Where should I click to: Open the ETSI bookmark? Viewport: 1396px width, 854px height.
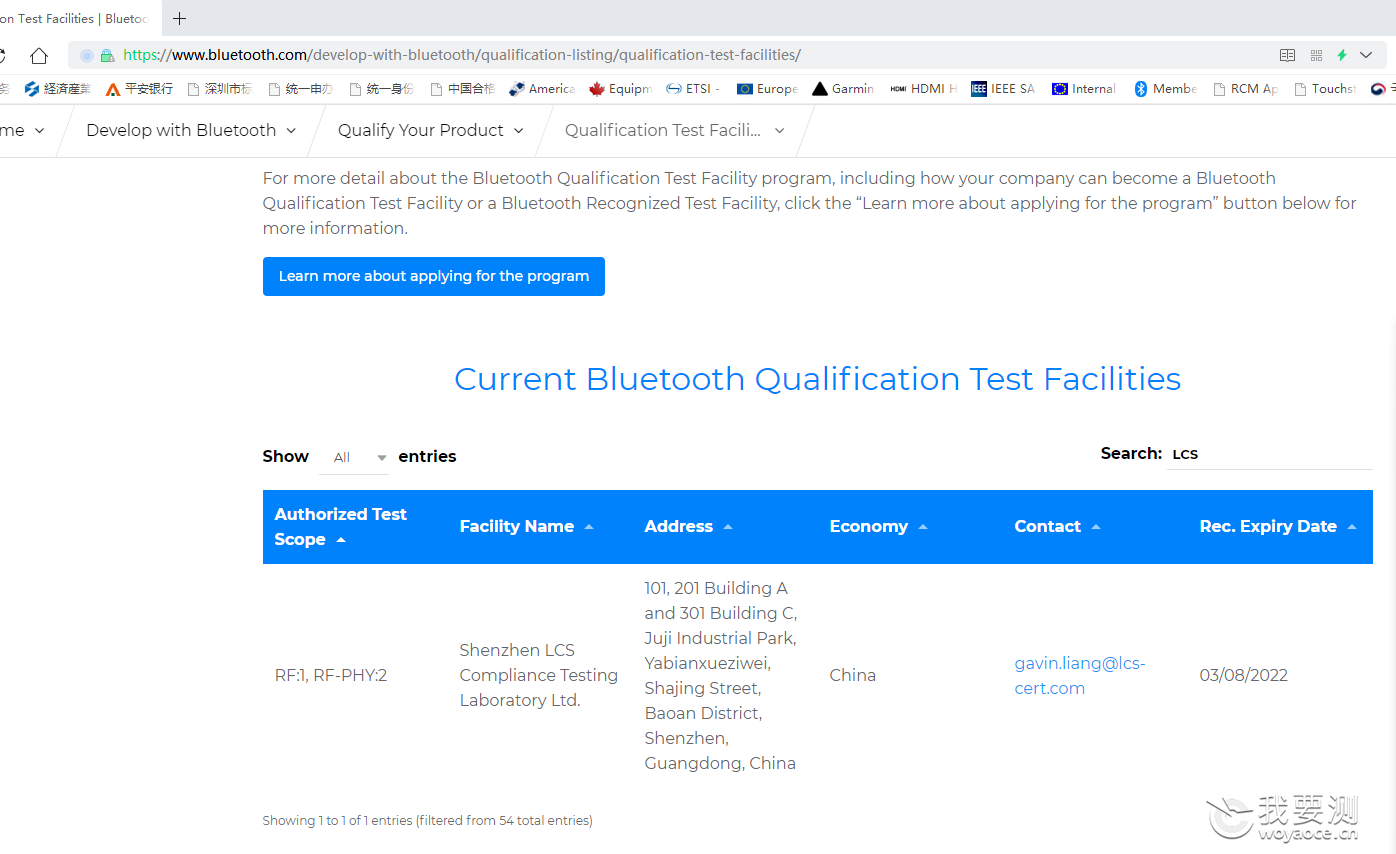click(x=693, y=89)
